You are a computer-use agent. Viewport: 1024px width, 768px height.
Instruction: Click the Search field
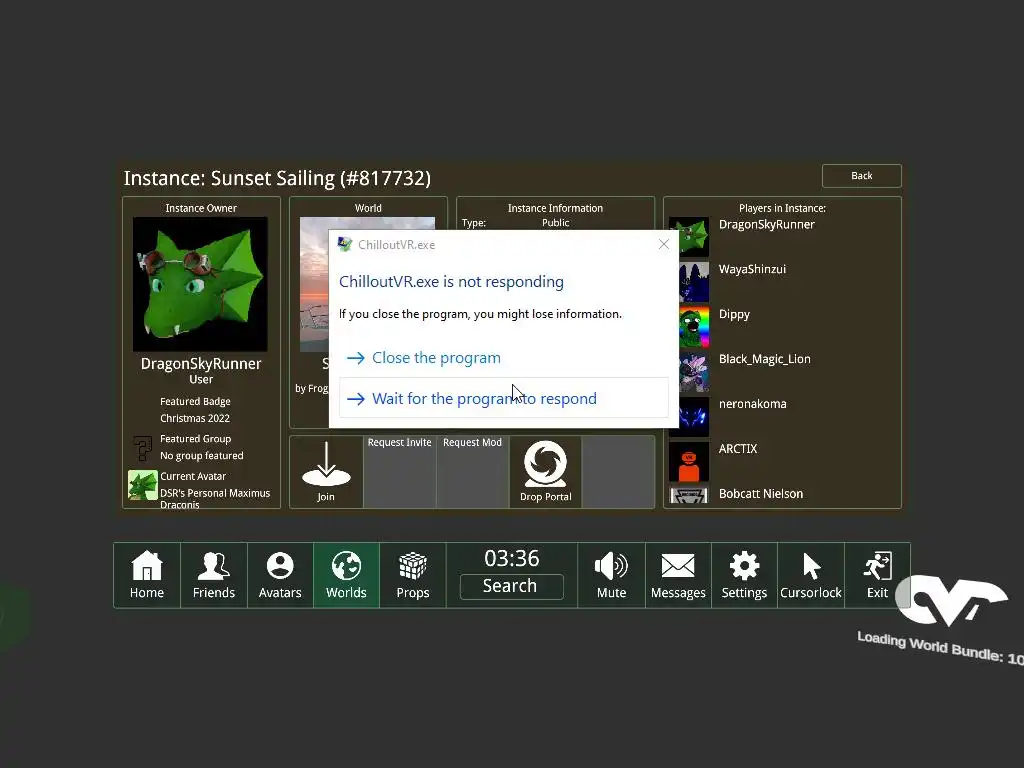click(x=511, y=586)
